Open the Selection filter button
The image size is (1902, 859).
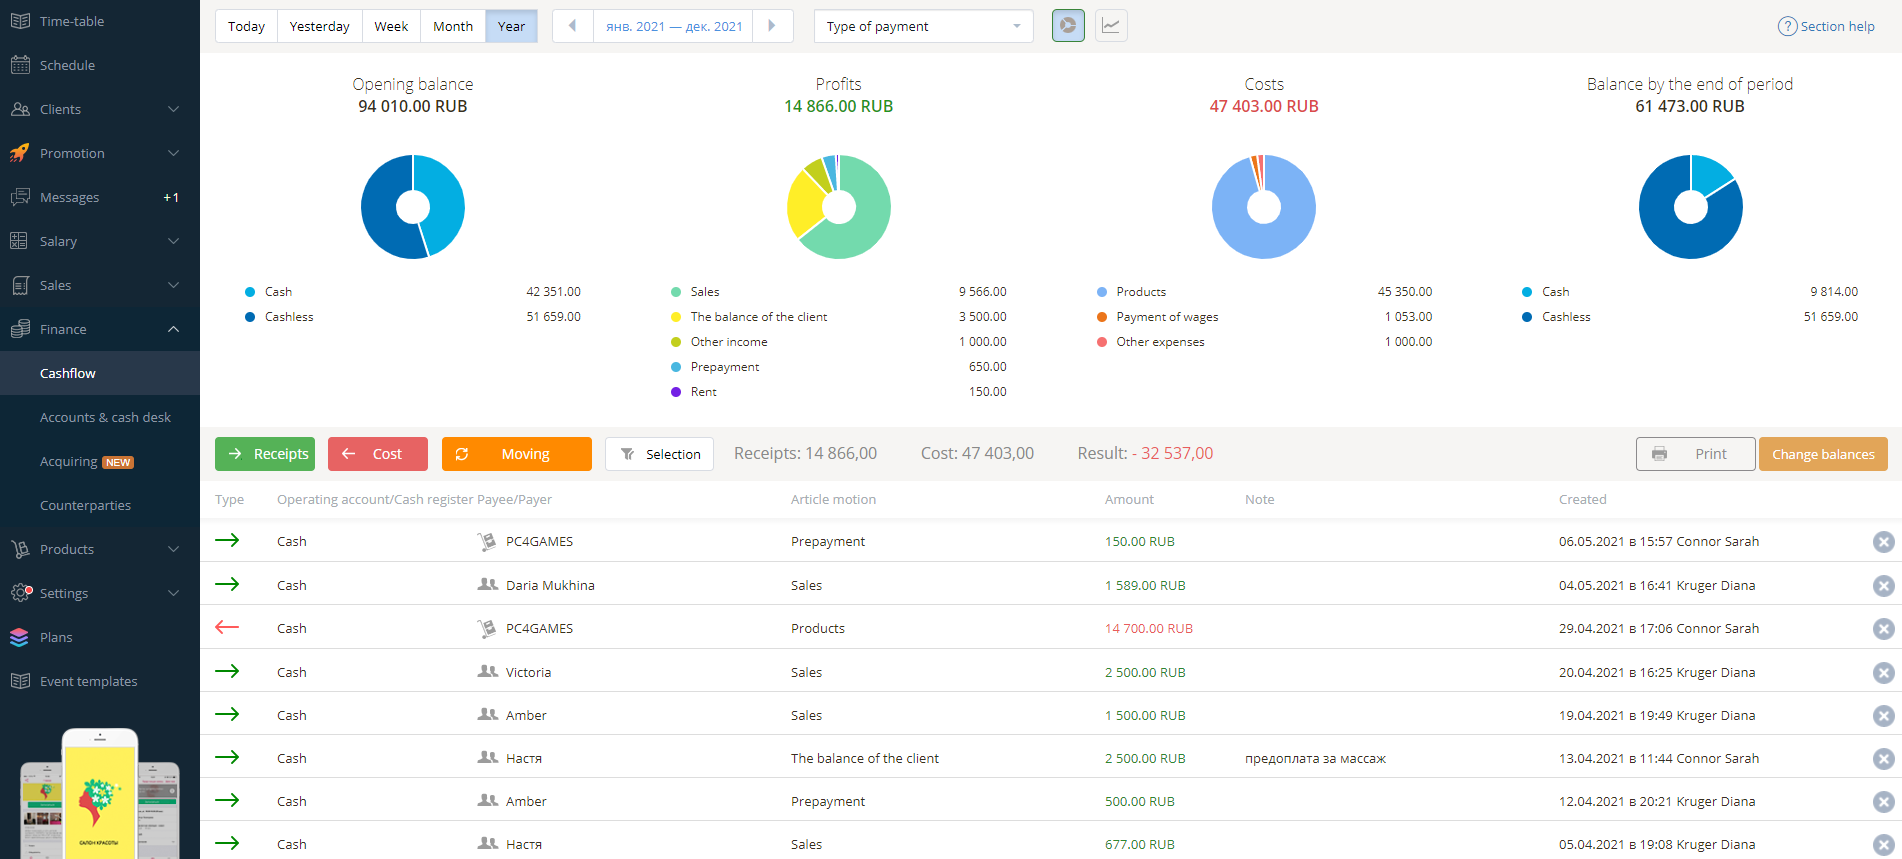[x=659, y=454]
